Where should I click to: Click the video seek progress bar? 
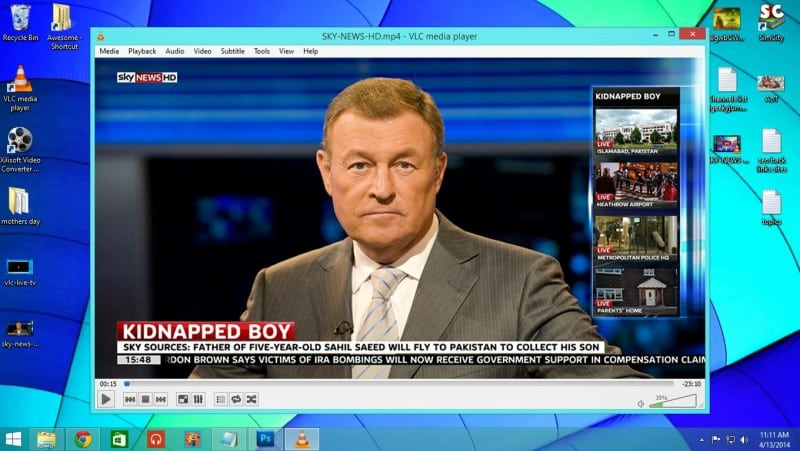tap(400, 384)
